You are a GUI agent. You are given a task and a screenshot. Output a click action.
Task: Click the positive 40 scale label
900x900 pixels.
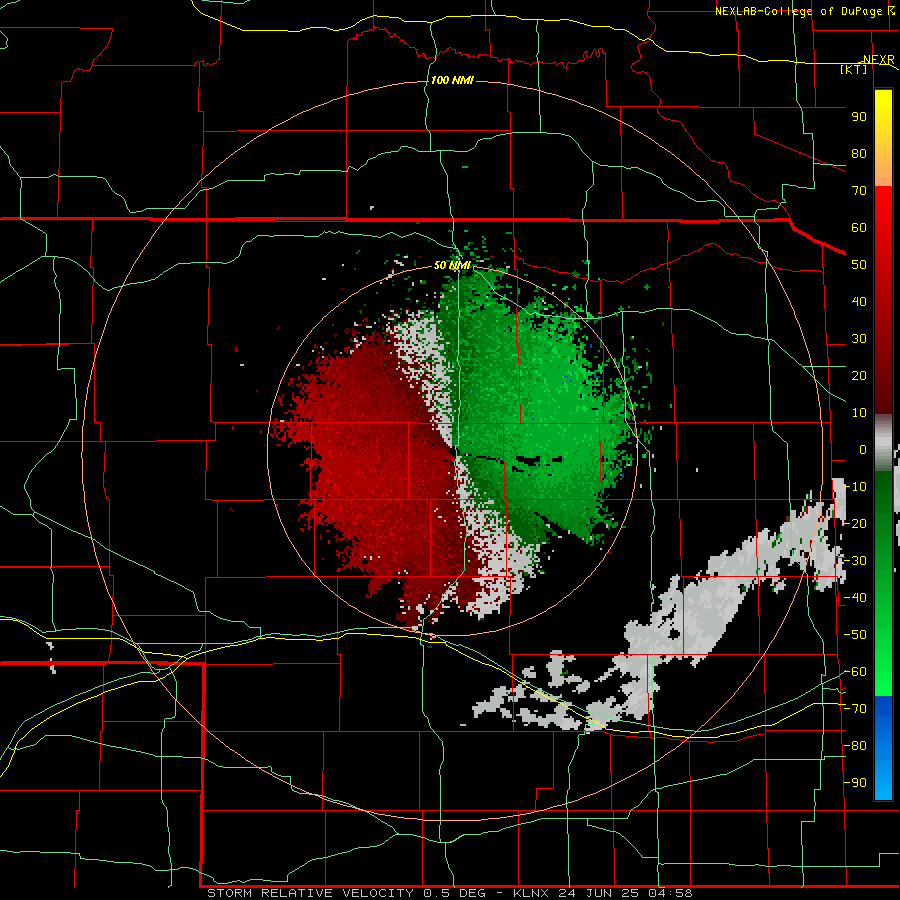(859, 302)
